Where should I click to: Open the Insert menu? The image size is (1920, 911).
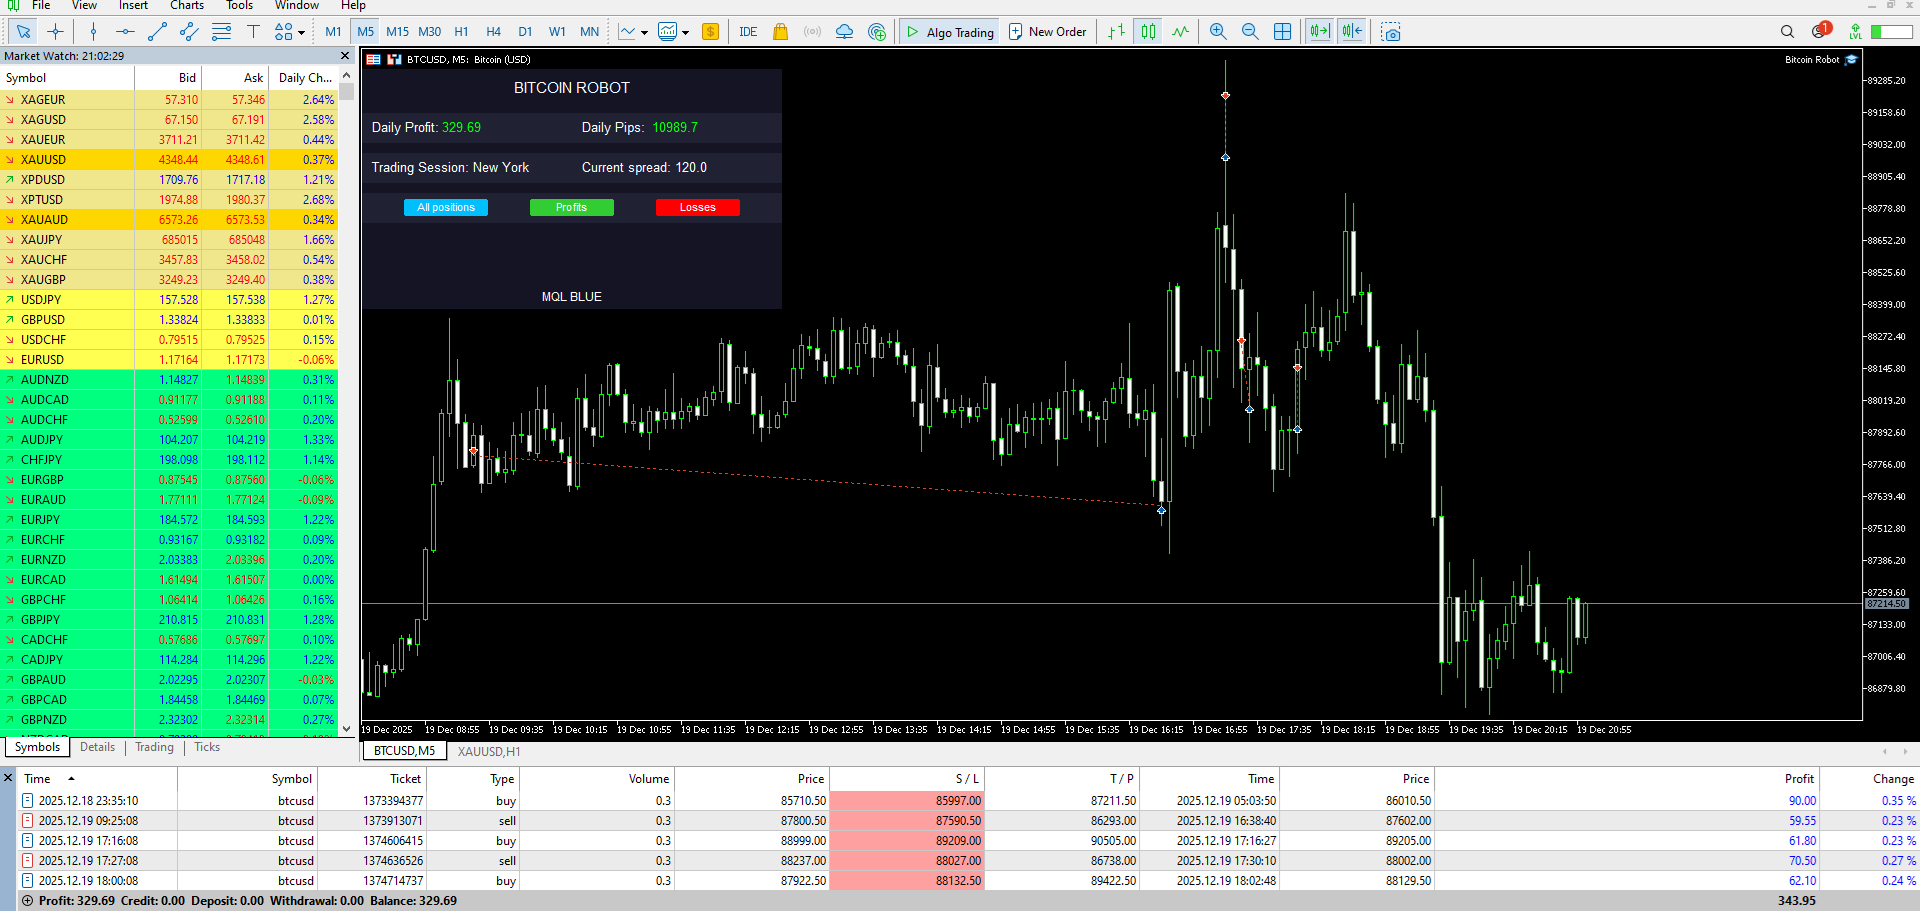(x=133, y=6)
